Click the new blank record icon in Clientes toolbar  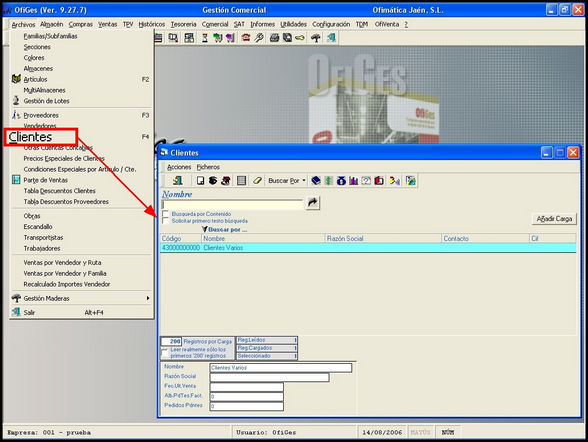[x=201, y=181]
